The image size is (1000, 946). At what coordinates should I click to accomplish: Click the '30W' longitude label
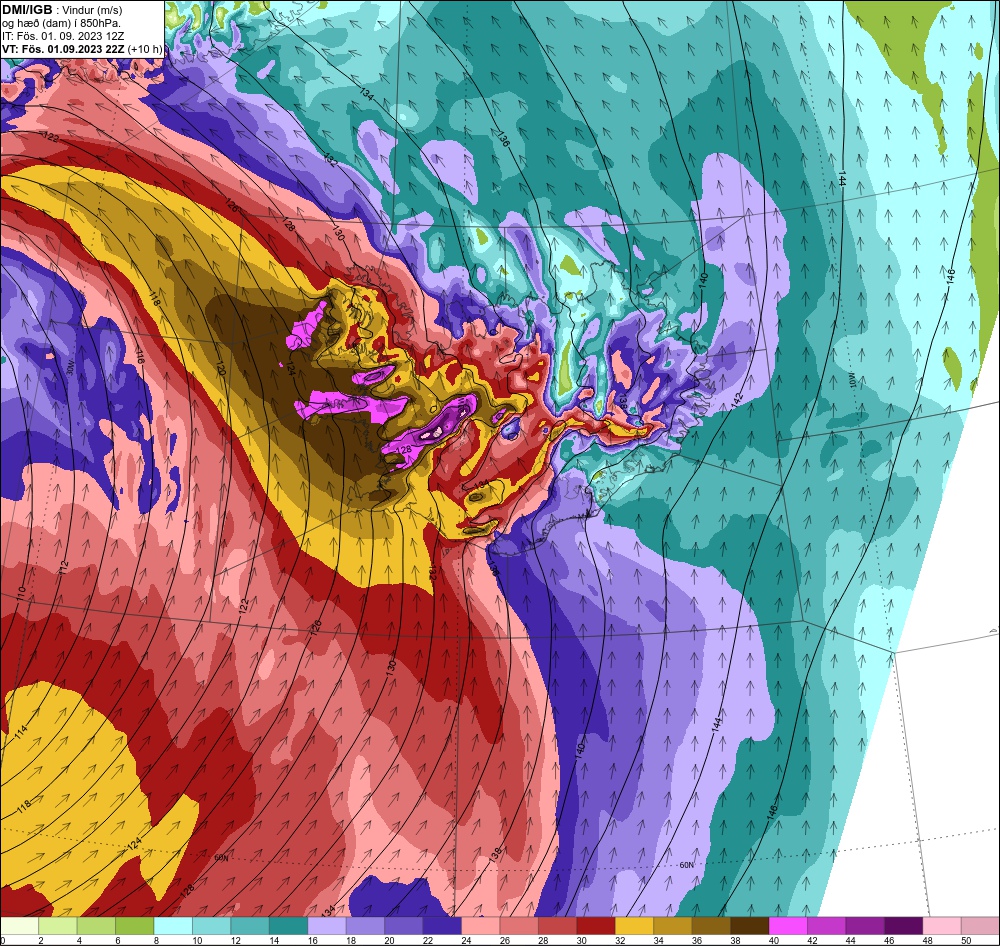[x=70, y=368]
